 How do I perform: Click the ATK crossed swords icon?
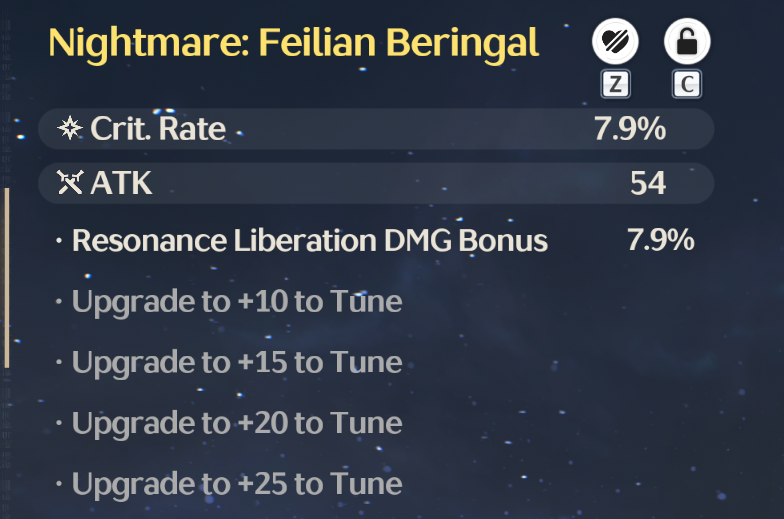(70, 182)
